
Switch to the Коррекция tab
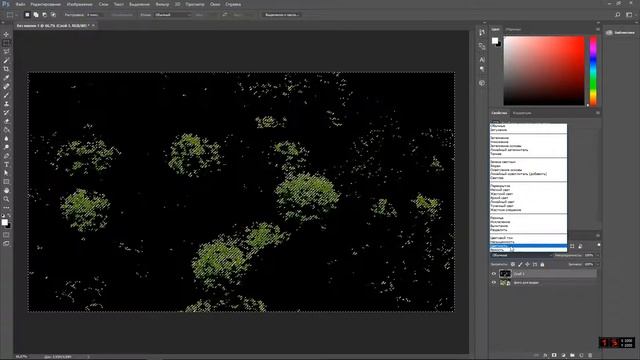coord(522,113)
